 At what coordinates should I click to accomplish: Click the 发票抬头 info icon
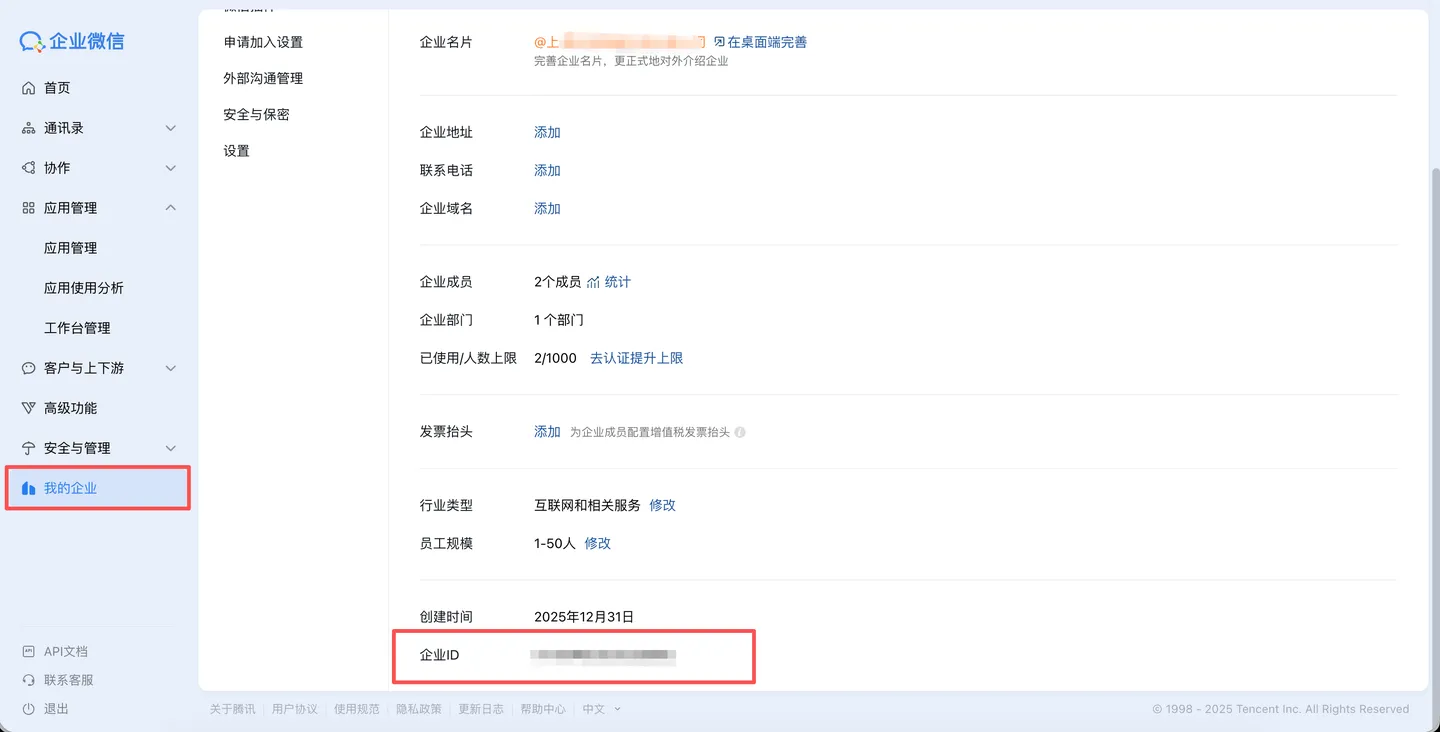pyautogui.click(x=740, y=433)
